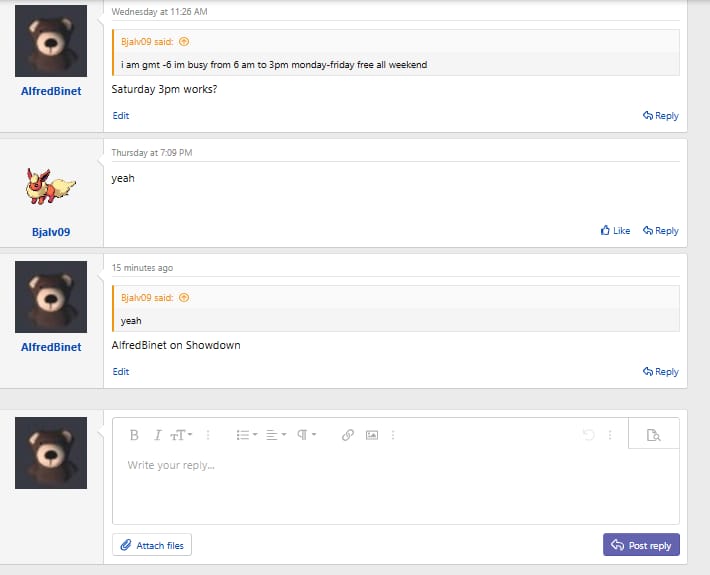Click the "Wednesday at 11:26 AM" timestamp
This screenshot has height=575, width=710.
159,12
